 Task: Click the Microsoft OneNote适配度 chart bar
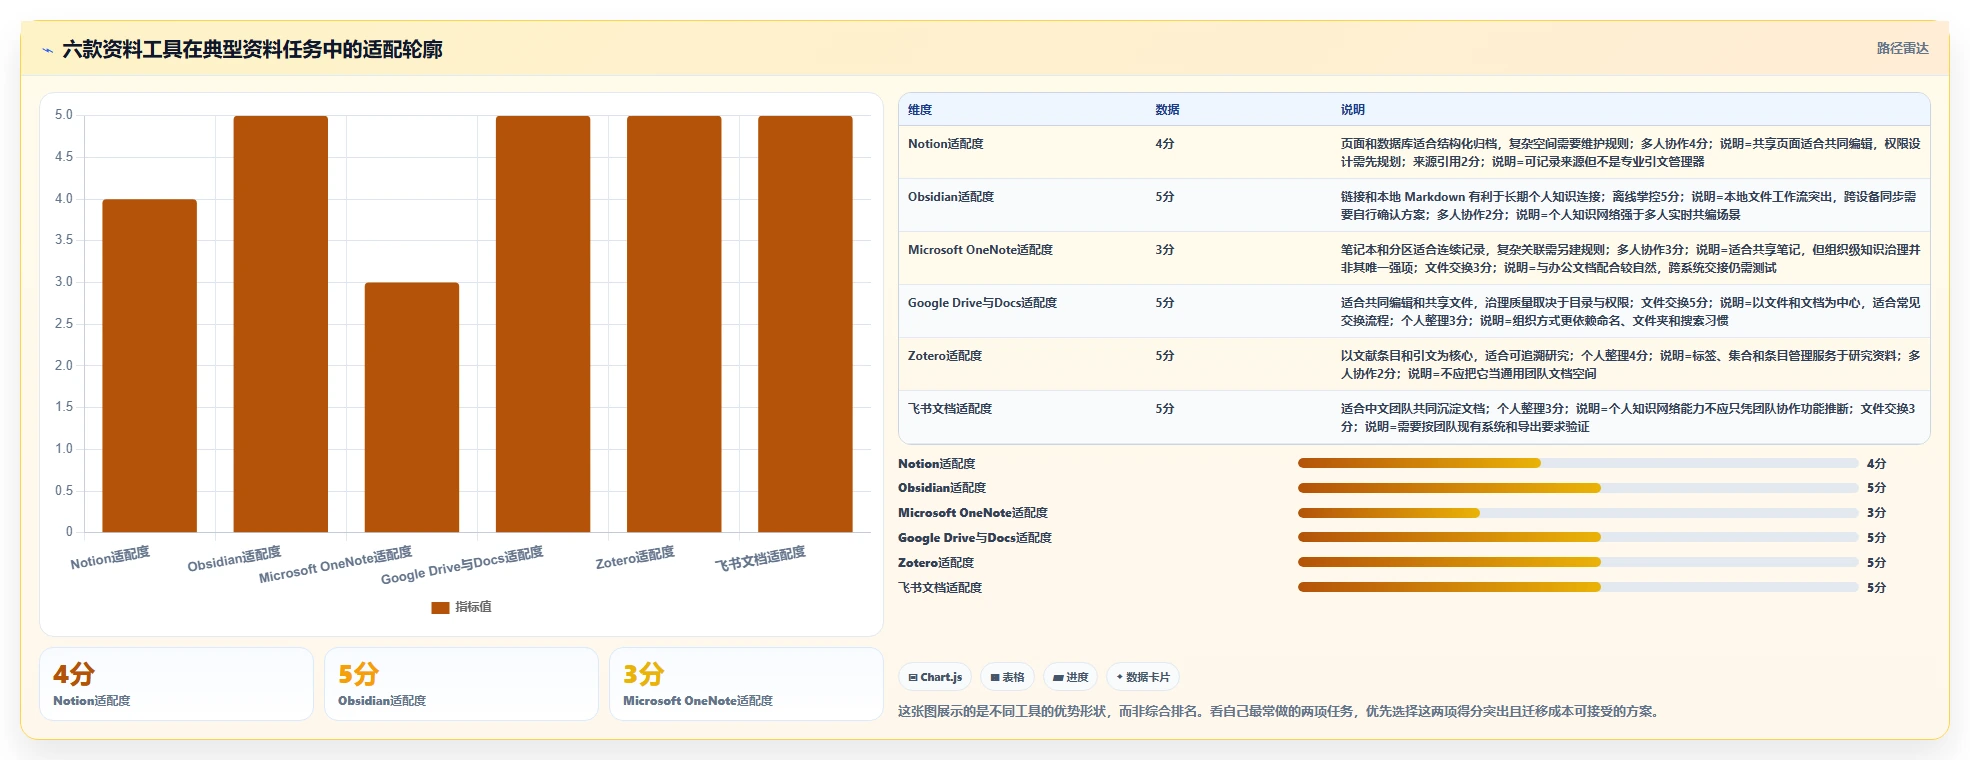(x=411, y=407)
